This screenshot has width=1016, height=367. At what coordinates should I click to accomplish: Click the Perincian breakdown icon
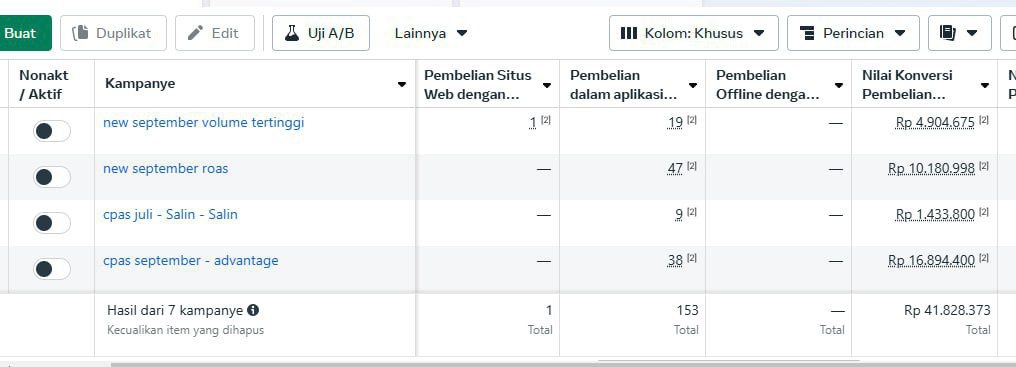(x=807, y=33)
